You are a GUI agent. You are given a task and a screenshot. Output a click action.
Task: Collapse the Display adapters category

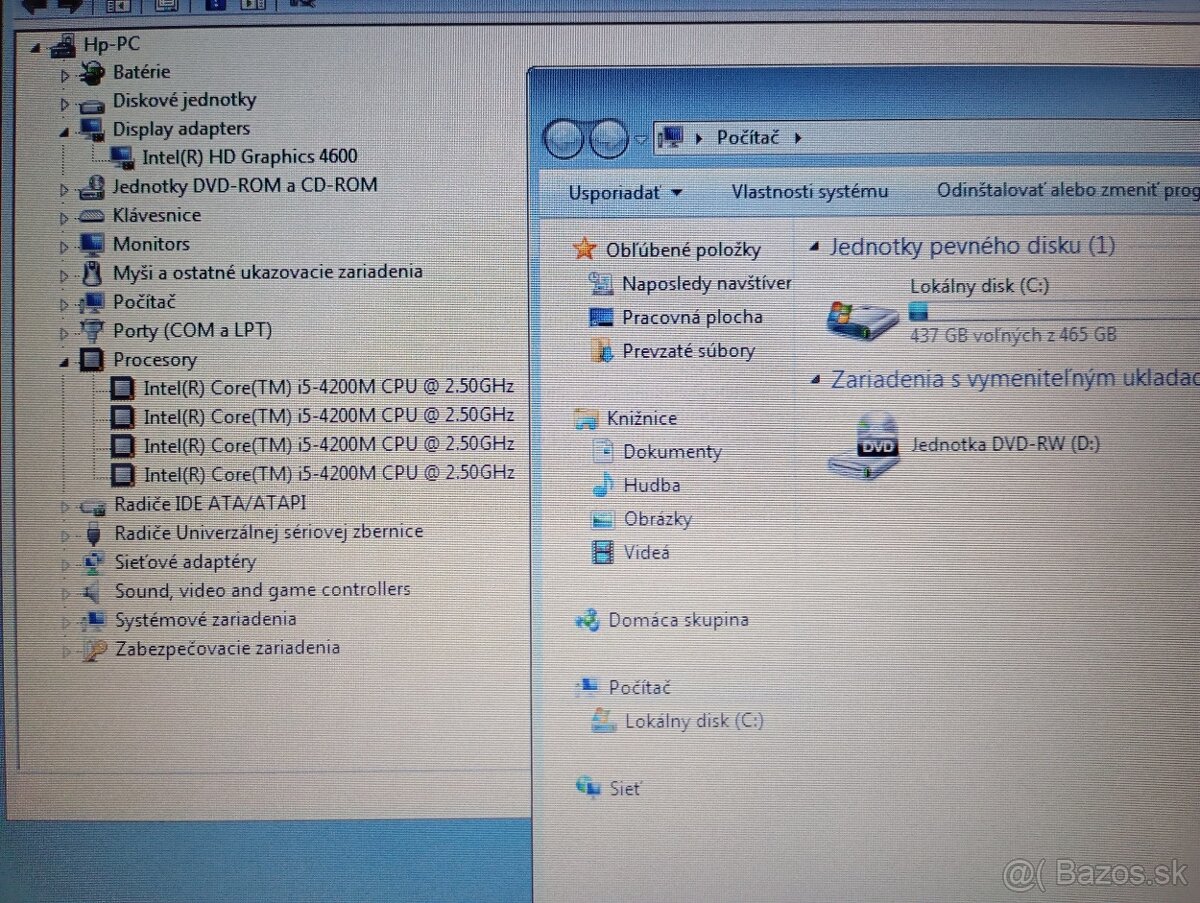point(65,131)
